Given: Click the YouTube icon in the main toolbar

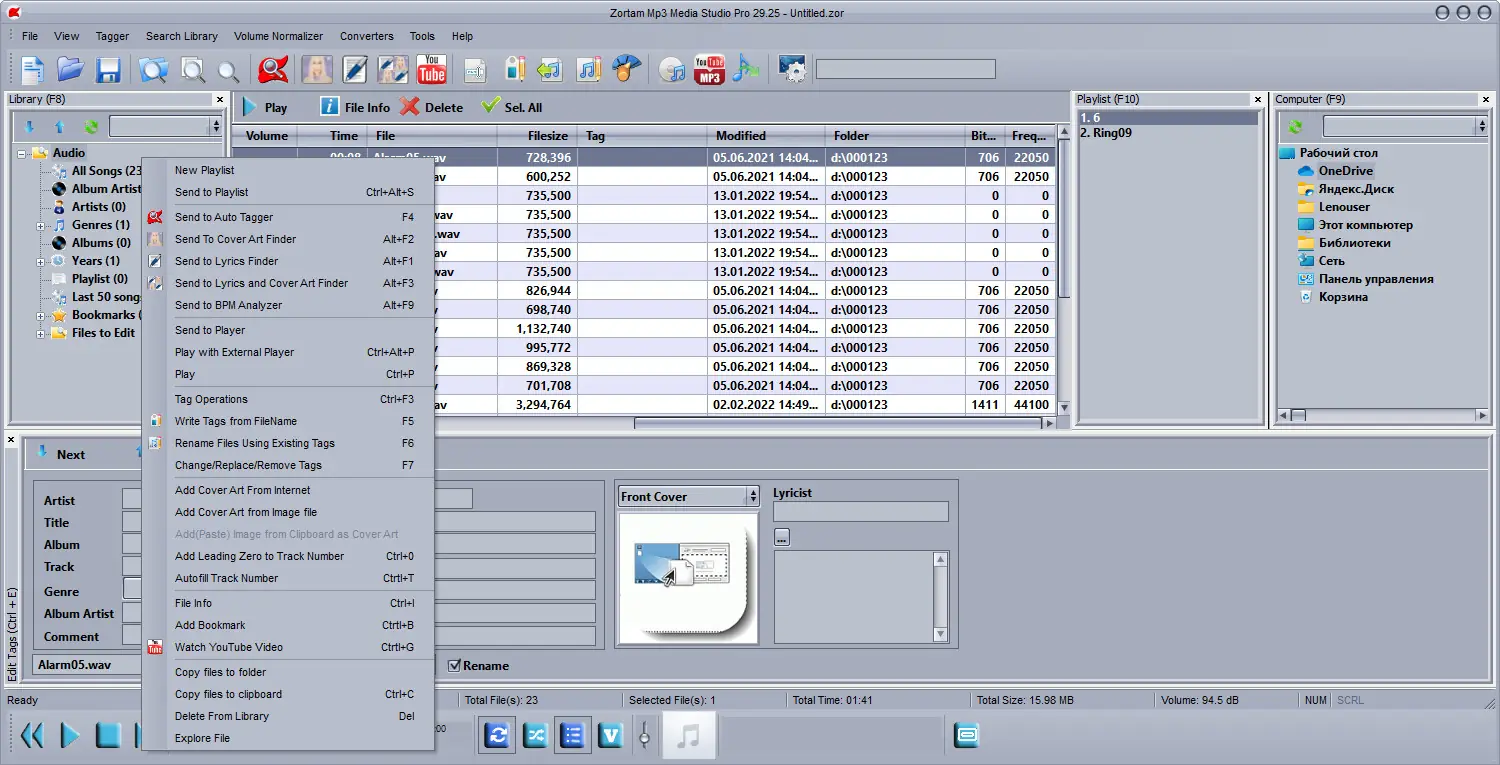Looking at the screenshot, I should pyautogui.click(x=432, y=69).
